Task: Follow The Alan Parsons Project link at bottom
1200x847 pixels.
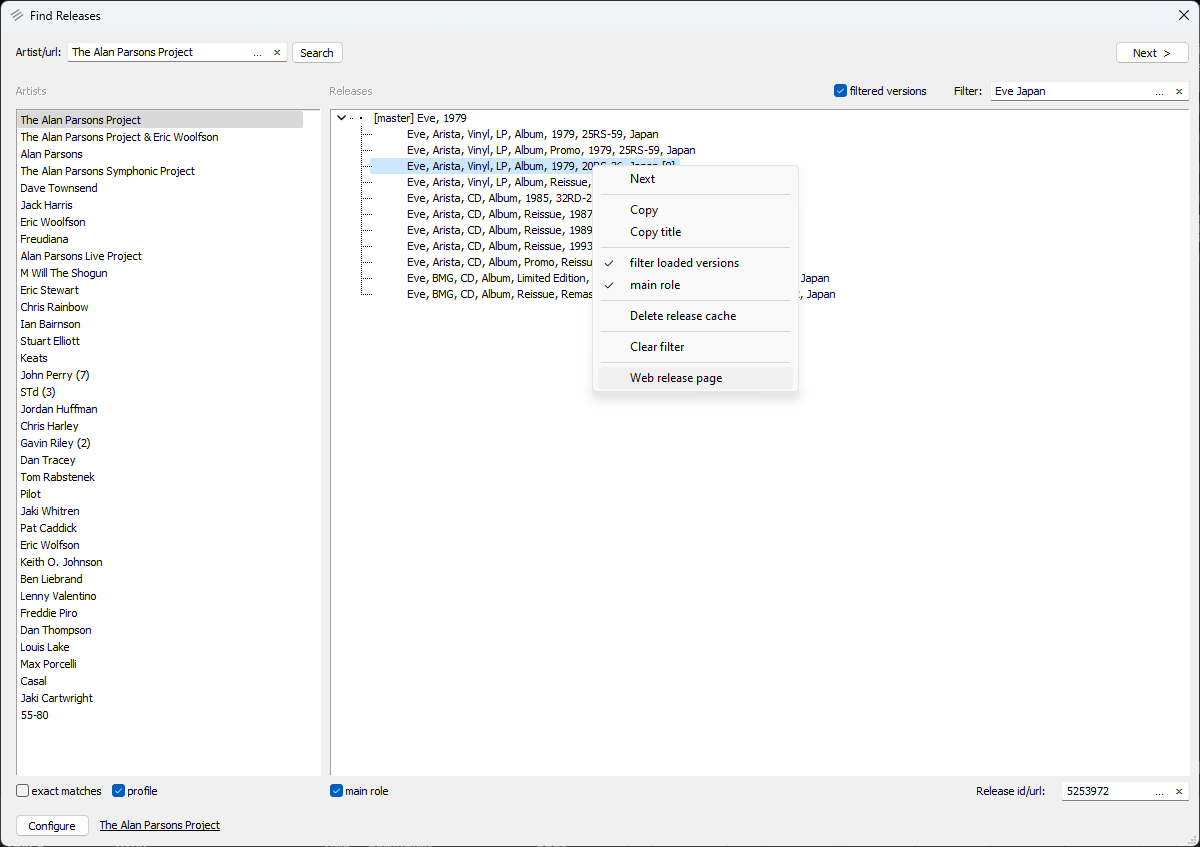Action: 160,825
